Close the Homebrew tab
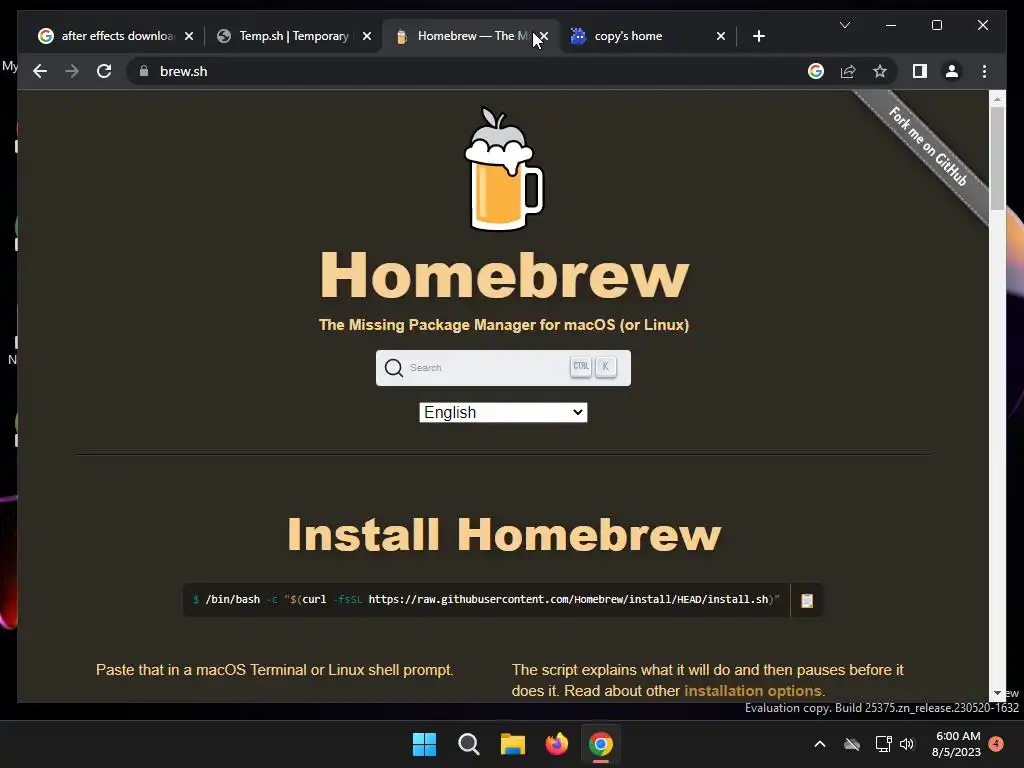This screenshot has height=768, width=1024. click(x=544, y=36)
